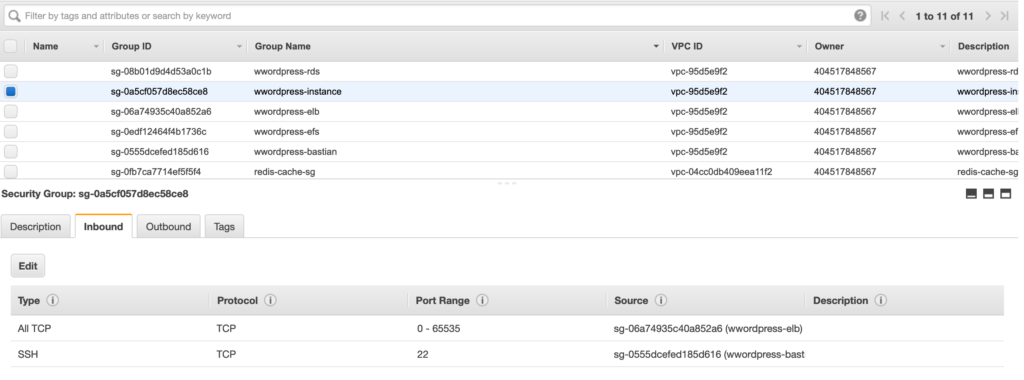Uncheck the selected wwordpress-instance row
1024x380 pixels.
(x=11, y=91)
